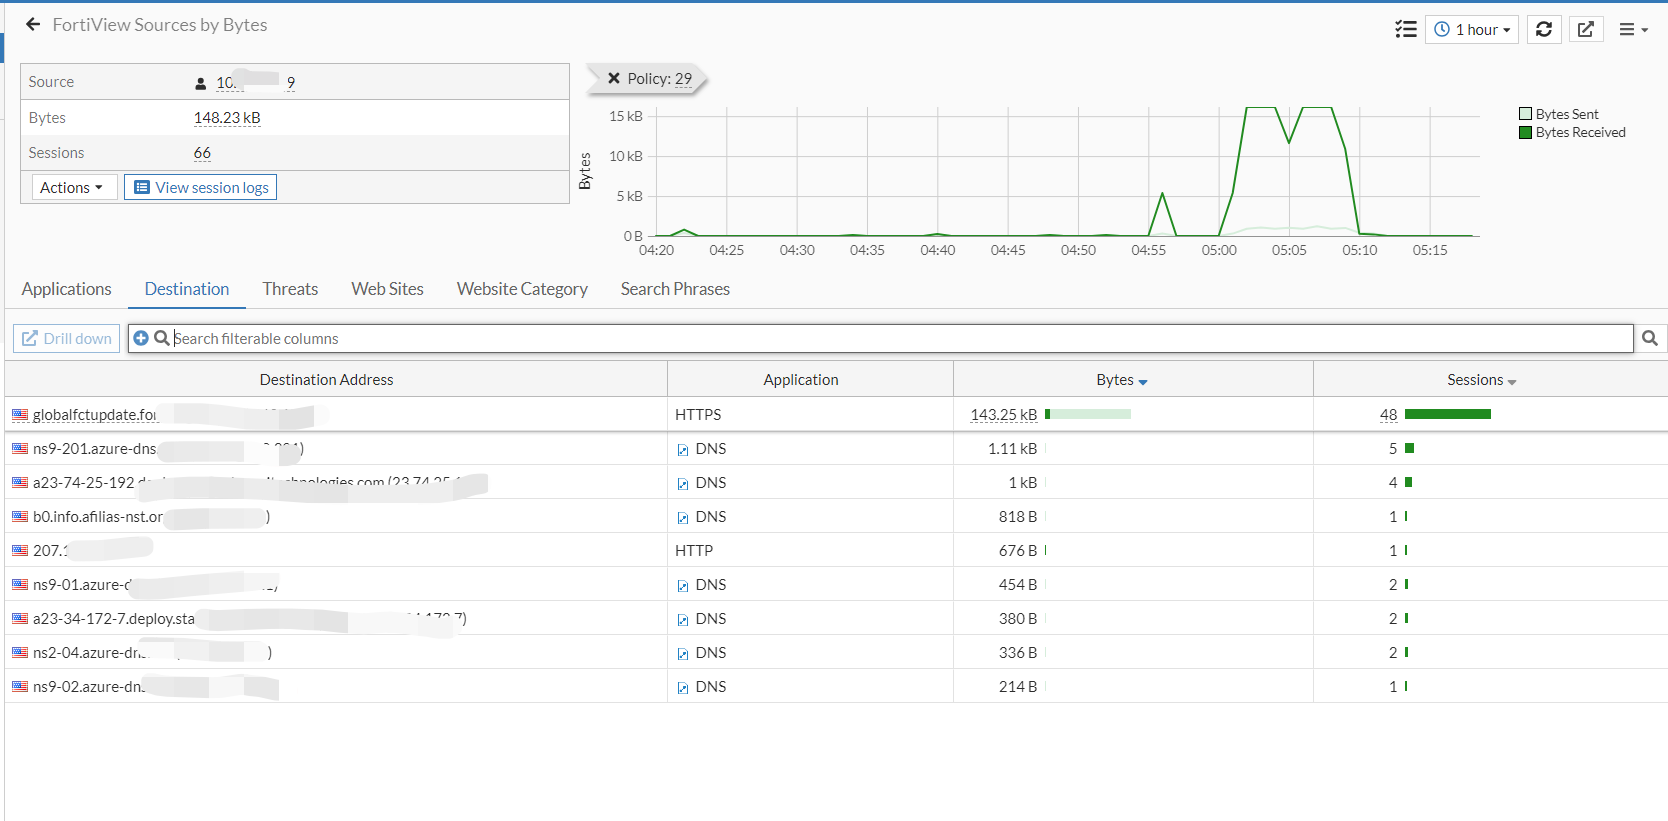The width and height of the screenshot is (1668, 821).
Task: Open the view in new window icon
Action: pos(1586,29)
